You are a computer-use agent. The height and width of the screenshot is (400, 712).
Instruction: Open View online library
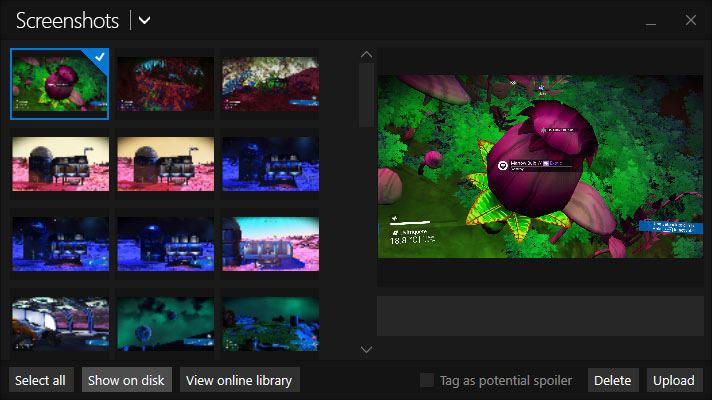point(239,380)
